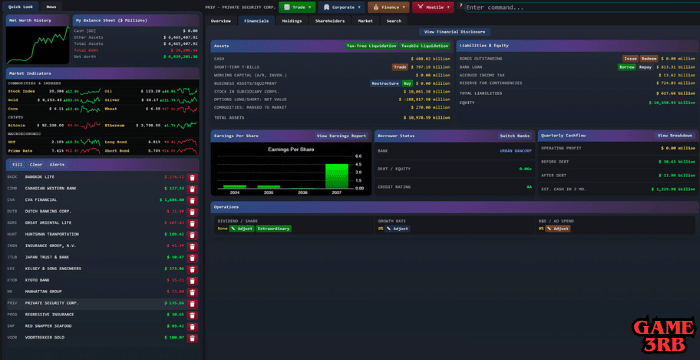Select KYOTO BANK in the watchlist
The height and width of the screenshot is (360, 700).
pos(38,280)
